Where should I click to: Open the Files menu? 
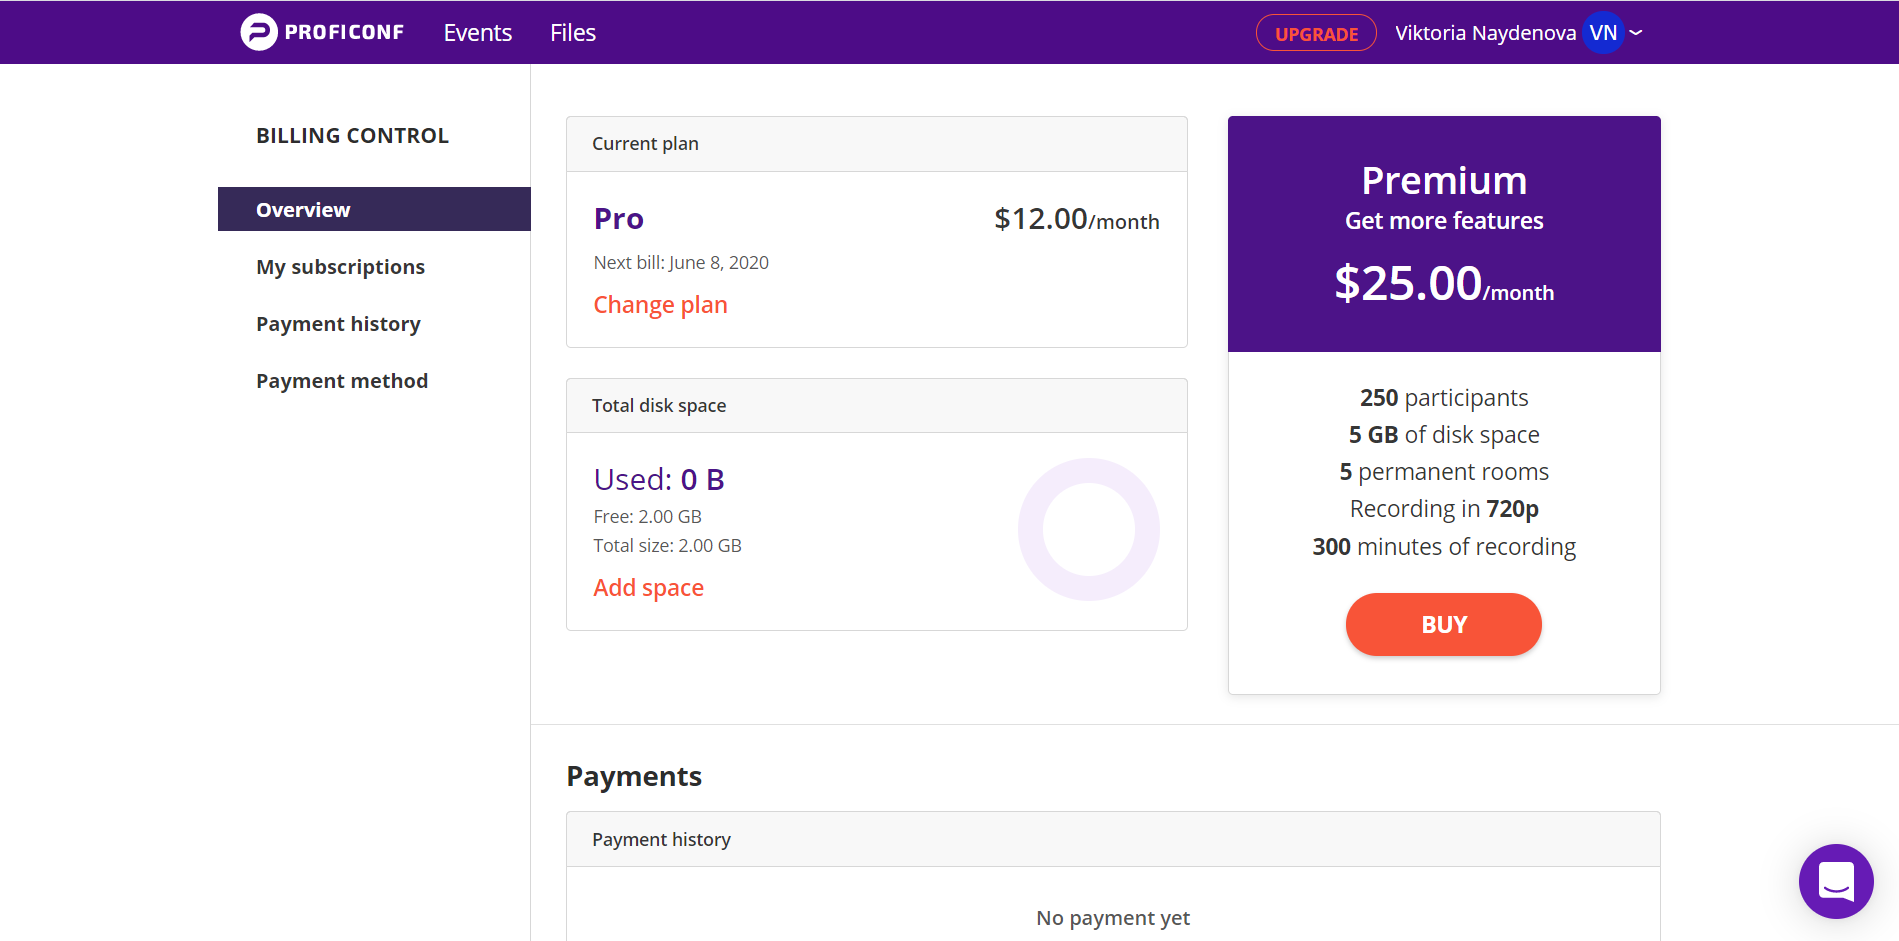point(573,33)
